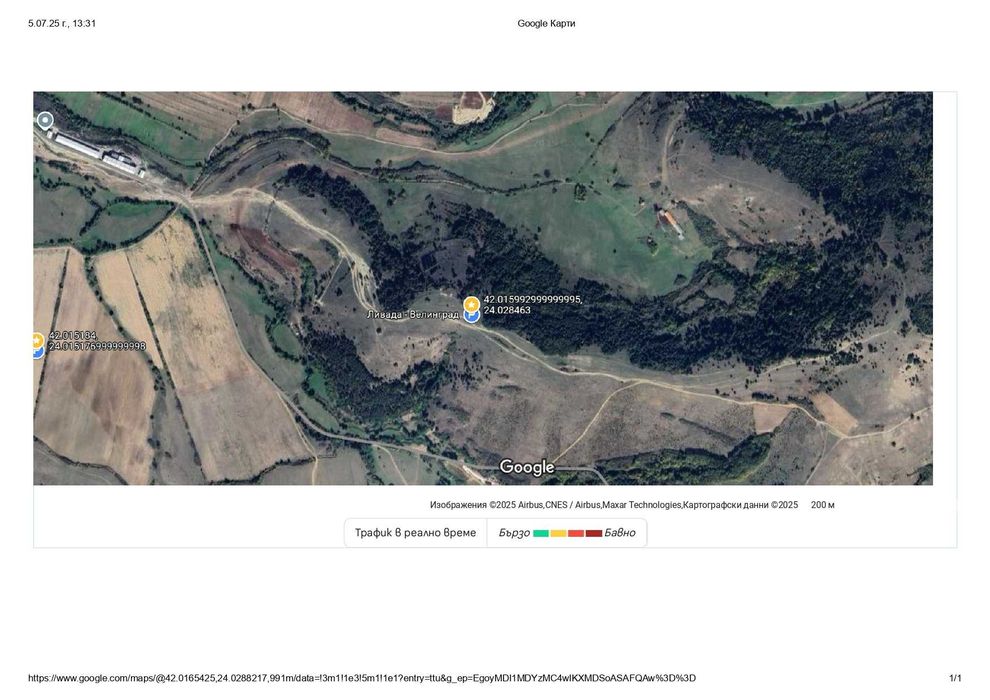The image size is (990, 700).
Task: Click the coordinates label 42.015184, 24.015176999999998
Action: click(x=97, y=341)
